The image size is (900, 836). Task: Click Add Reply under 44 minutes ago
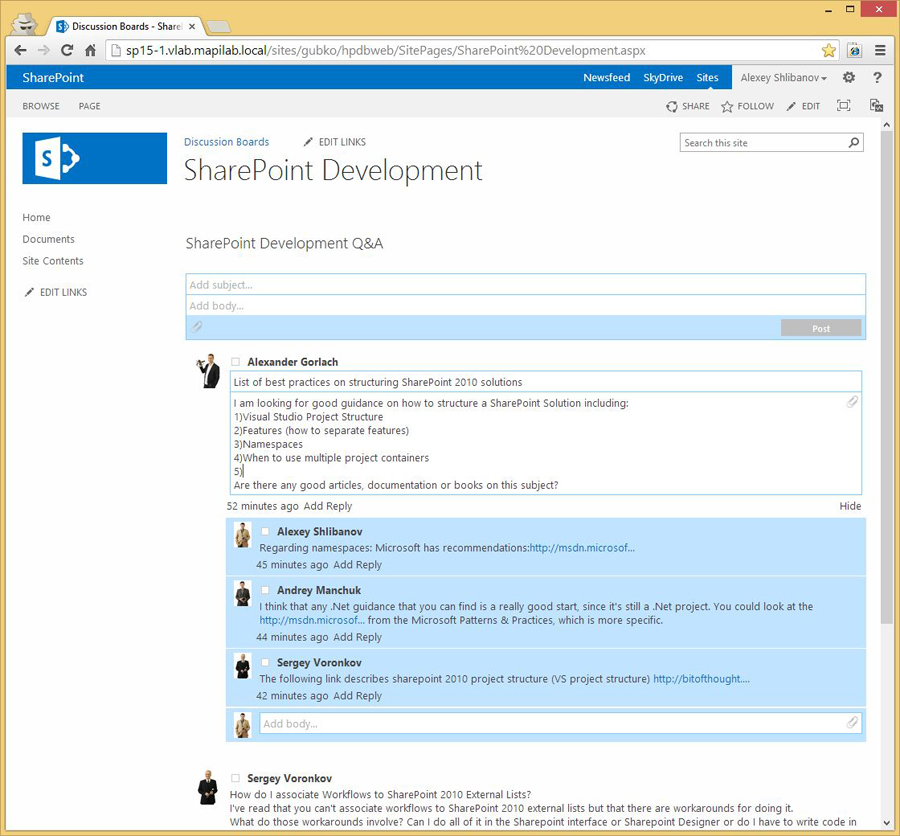click(358, 637)
